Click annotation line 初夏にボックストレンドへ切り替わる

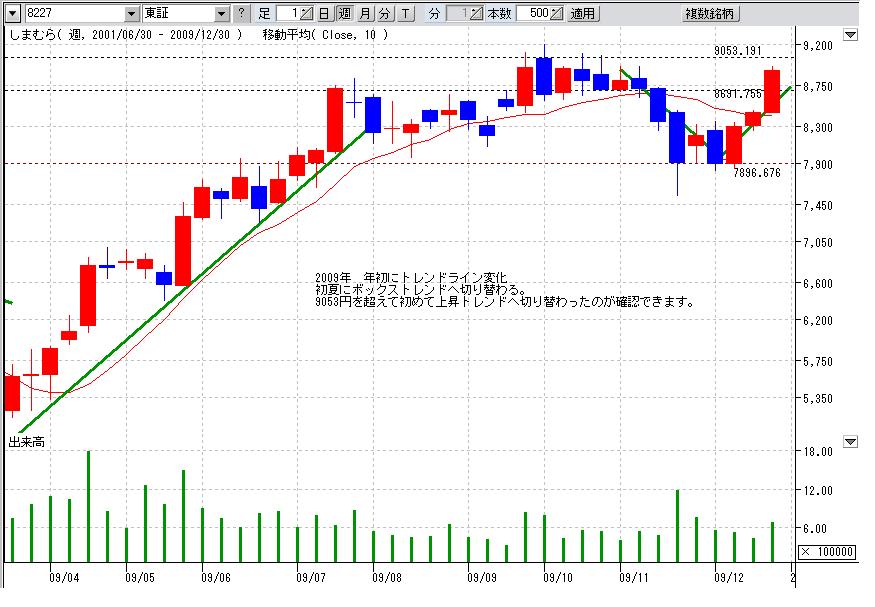pyautogui.click(x=421, y=290)
